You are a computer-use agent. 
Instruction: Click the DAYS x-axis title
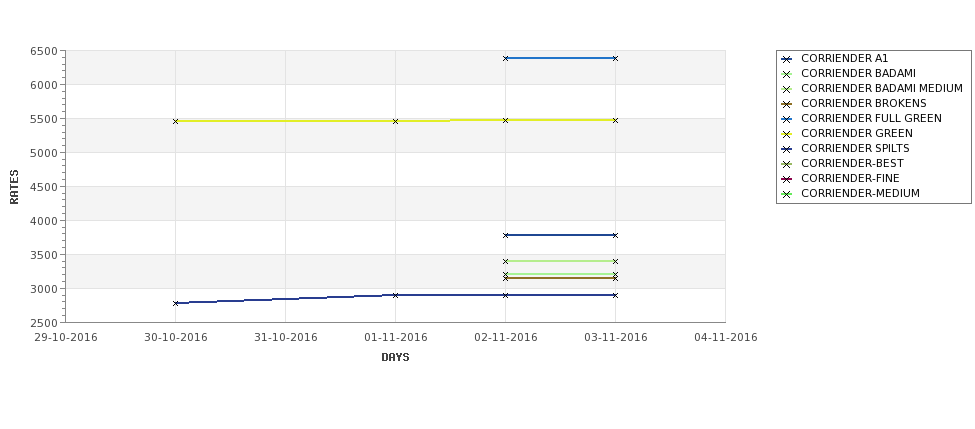tap(395, 357)
